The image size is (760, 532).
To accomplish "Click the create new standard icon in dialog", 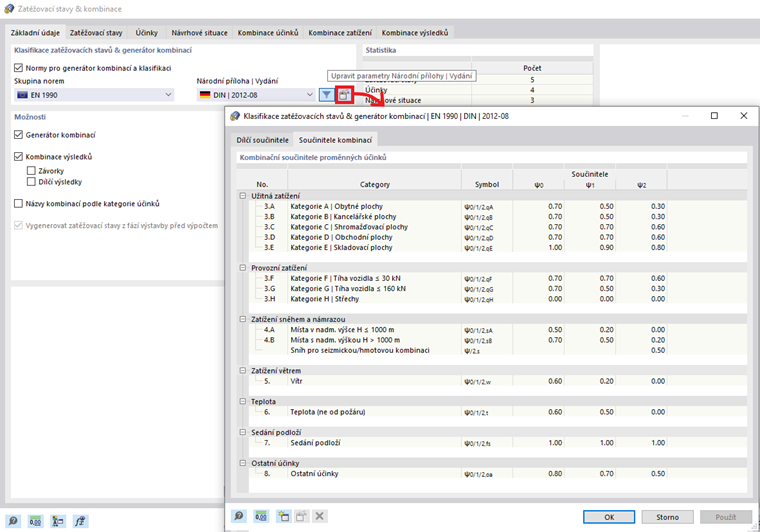I will tap(284, 516).
